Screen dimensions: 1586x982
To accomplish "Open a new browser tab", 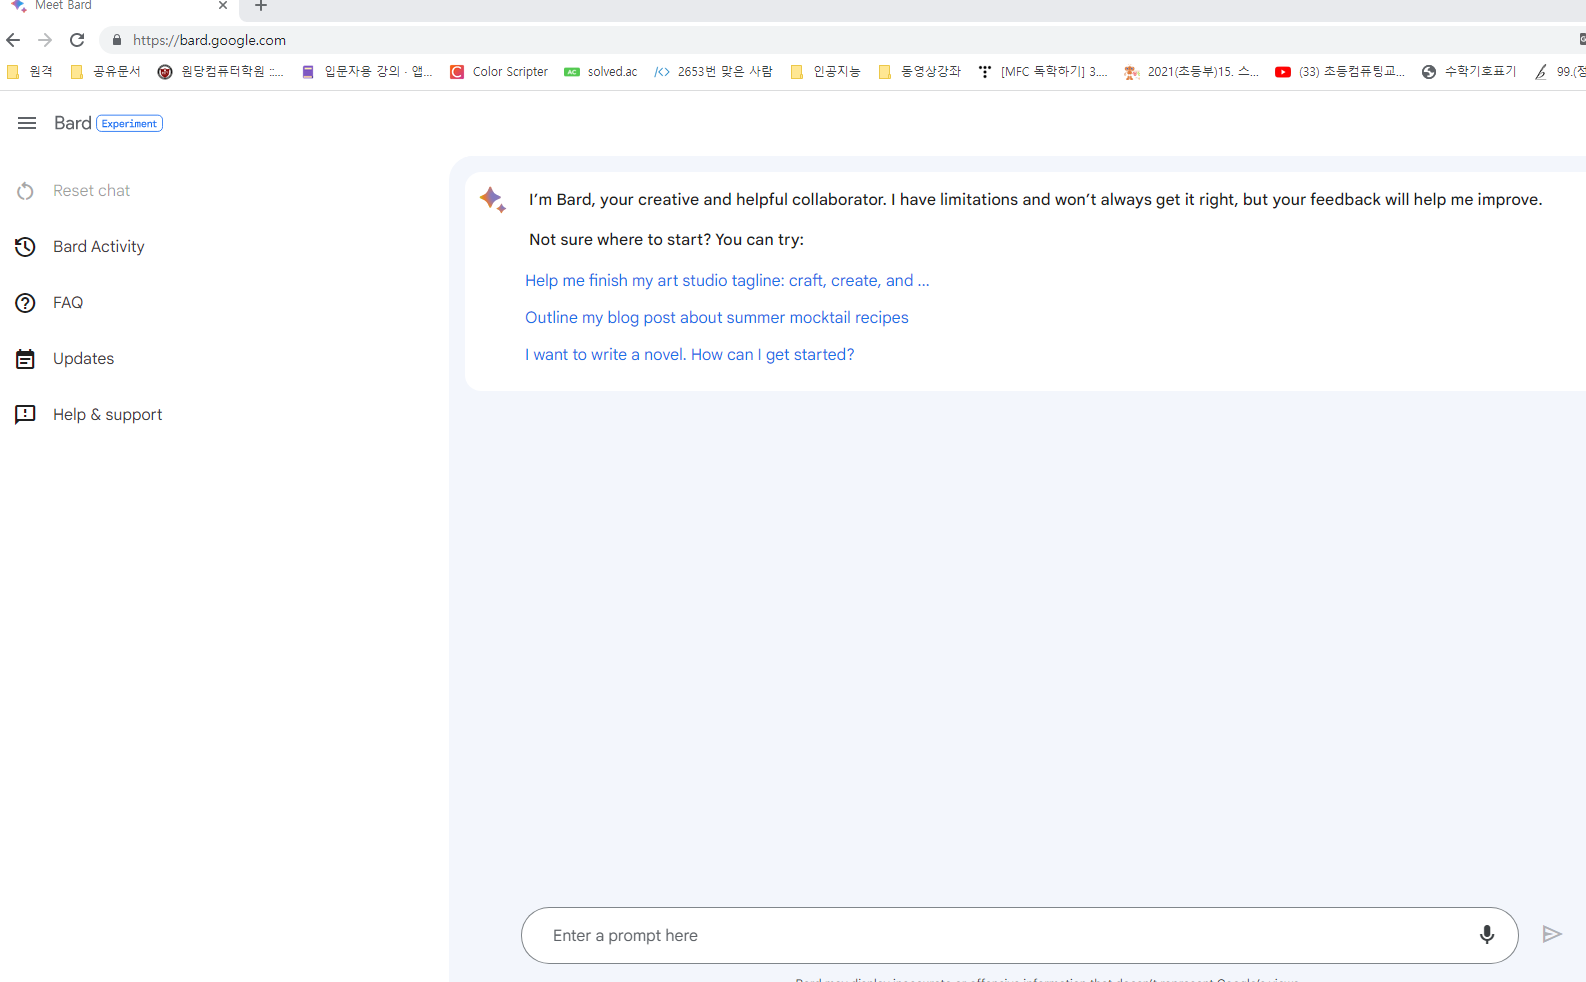I will (261, 6).
